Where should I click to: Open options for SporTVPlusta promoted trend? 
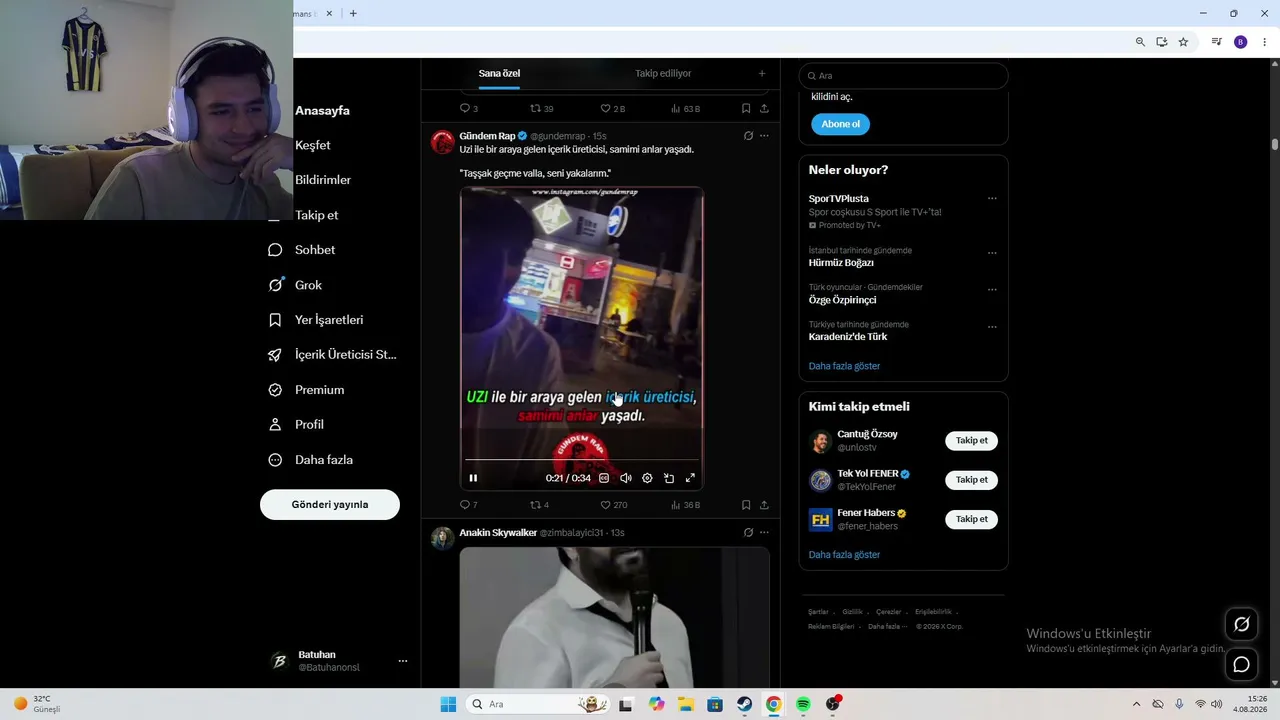pyautogui.click(x=992, y=198)
